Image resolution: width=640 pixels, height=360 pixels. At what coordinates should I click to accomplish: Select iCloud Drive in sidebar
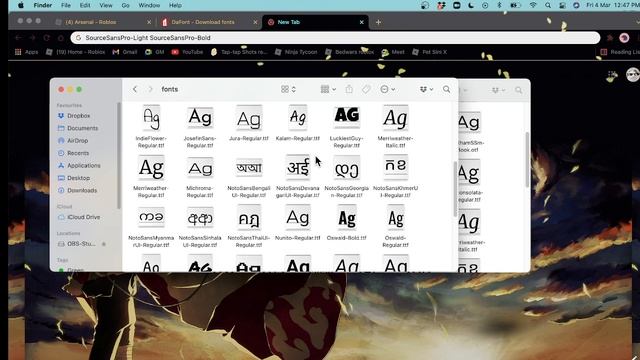click(79, 217)
